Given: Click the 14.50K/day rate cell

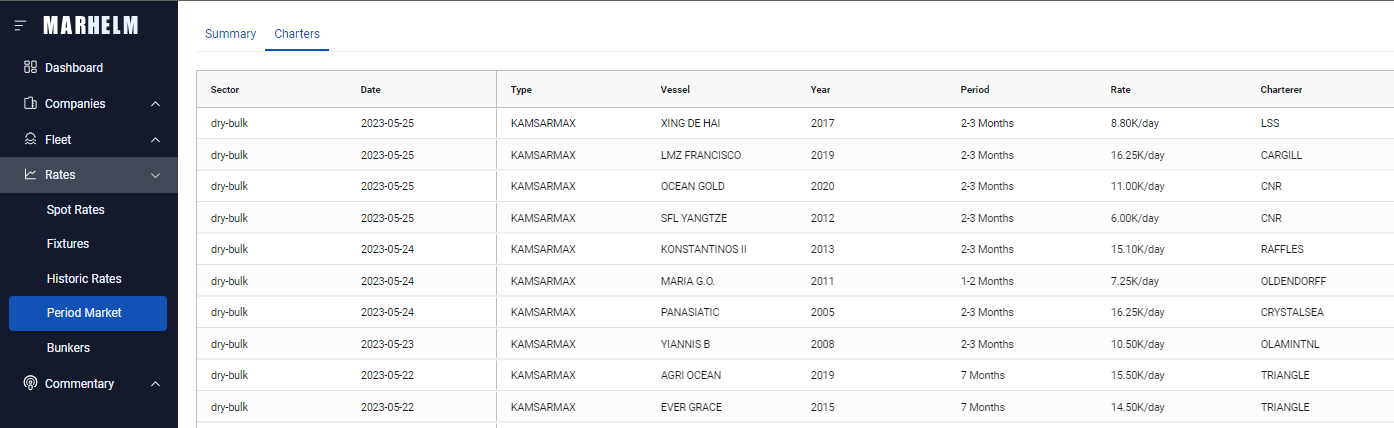Looking at the screenshot, I should (x=1138, y=408).
